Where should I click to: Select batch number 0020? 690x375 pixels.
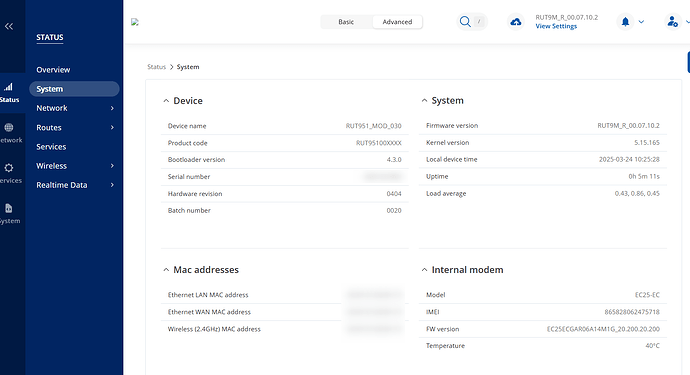coord(394,211)
